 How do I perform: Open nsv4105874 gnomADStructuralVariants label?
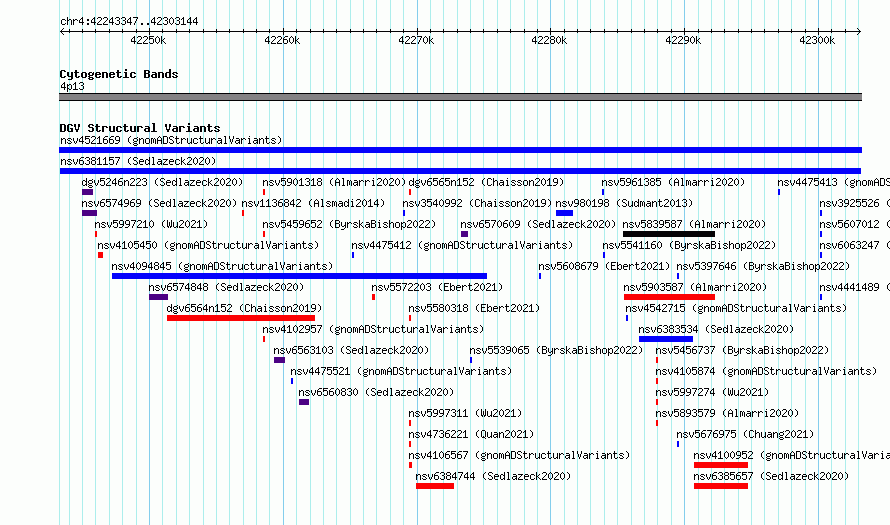point(766,371)
